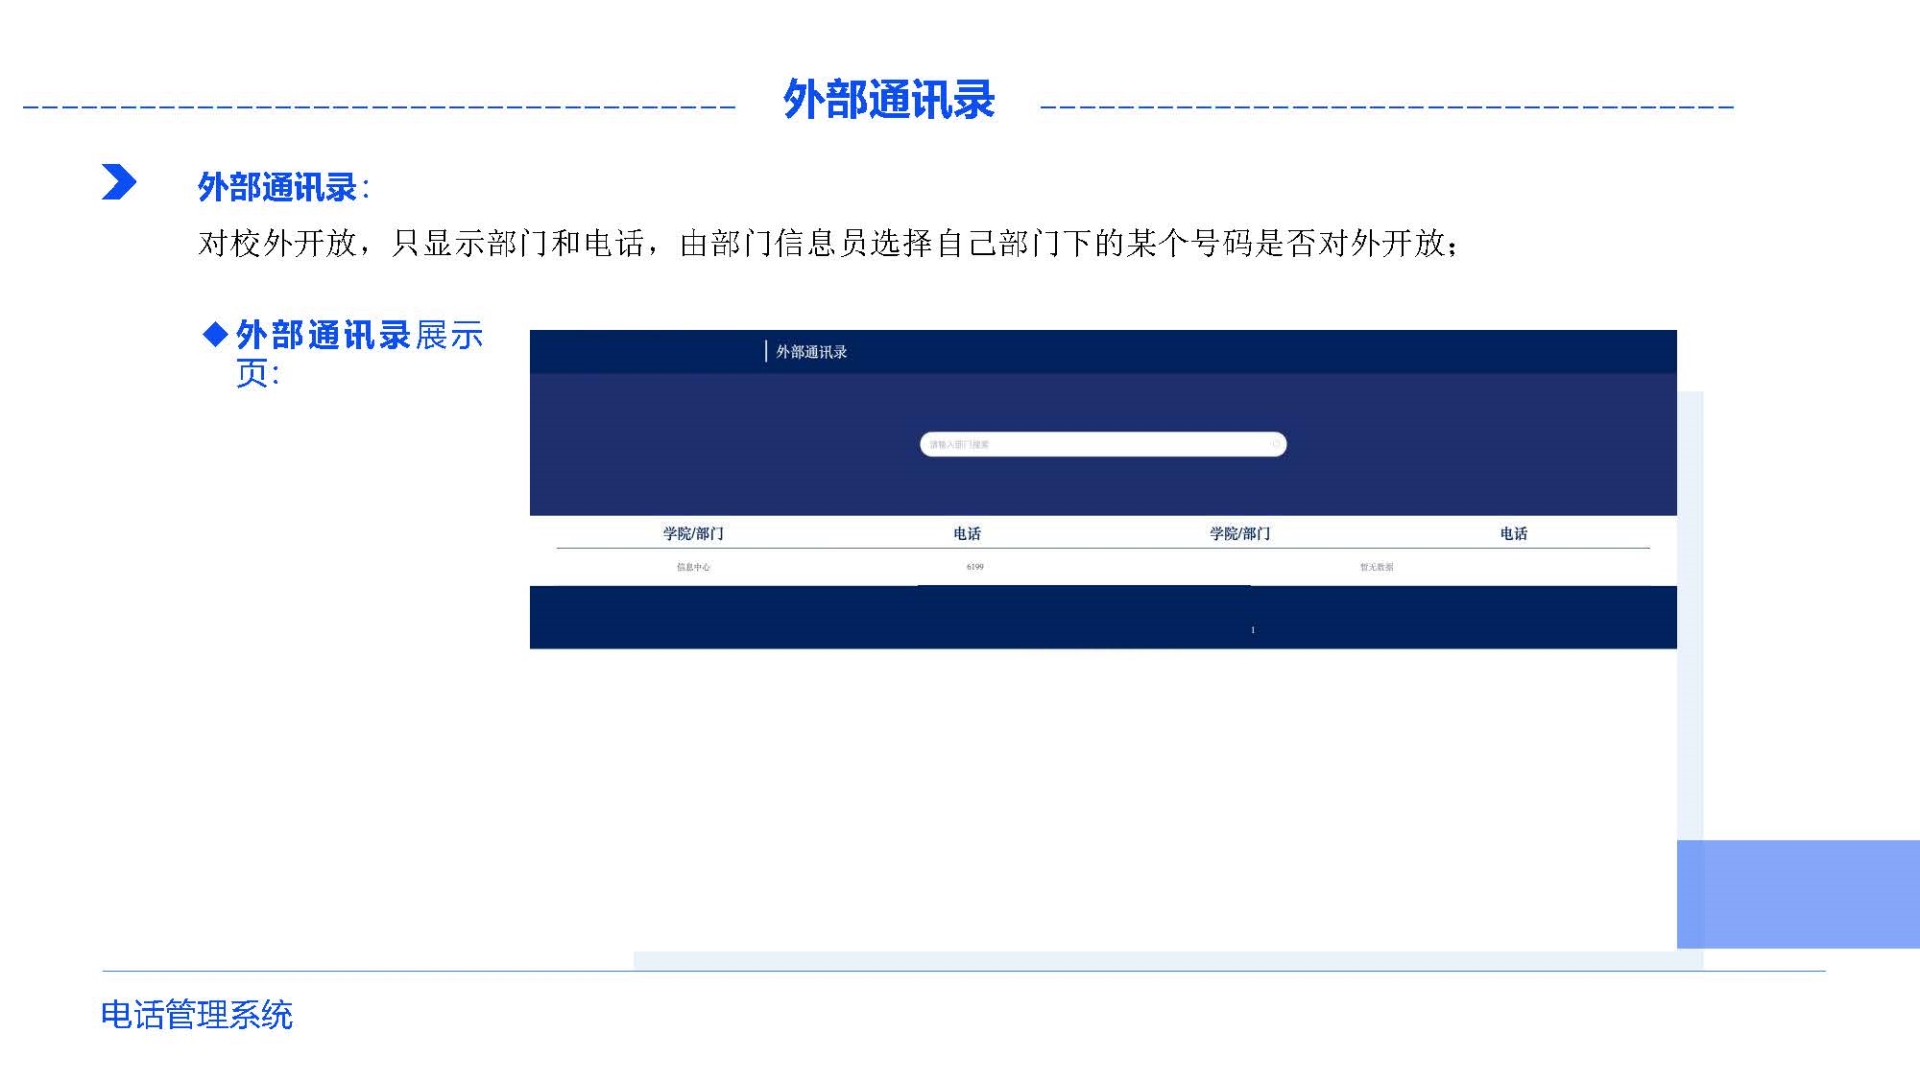Click the blue chevron arrow bullet icon
The image size is (1920, 1080).
(x=118, y=182)
